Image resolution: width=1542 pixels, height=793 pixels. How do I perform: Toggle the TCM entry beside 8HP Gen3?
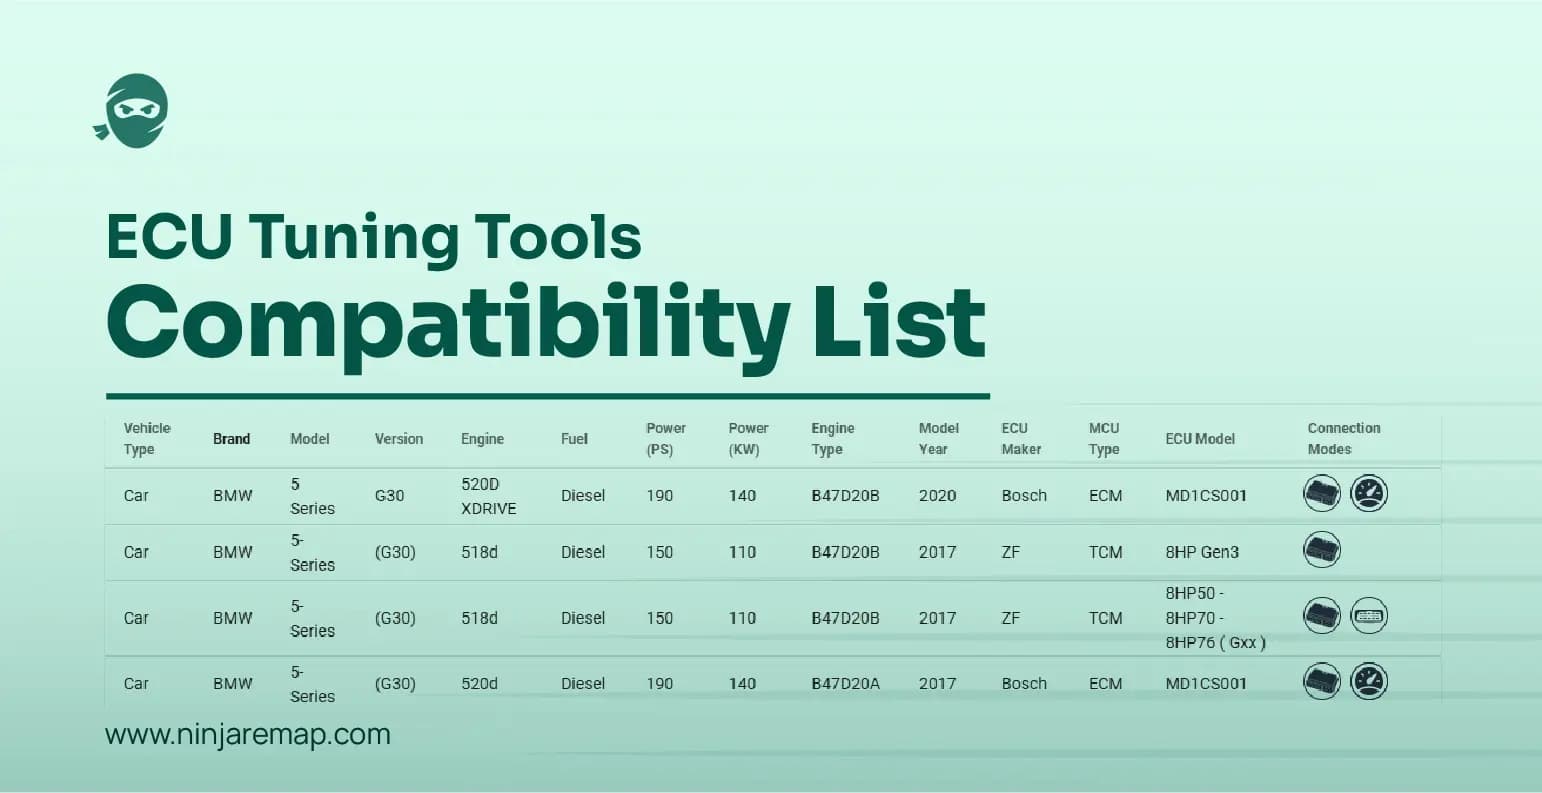[x=1105, y=551]
